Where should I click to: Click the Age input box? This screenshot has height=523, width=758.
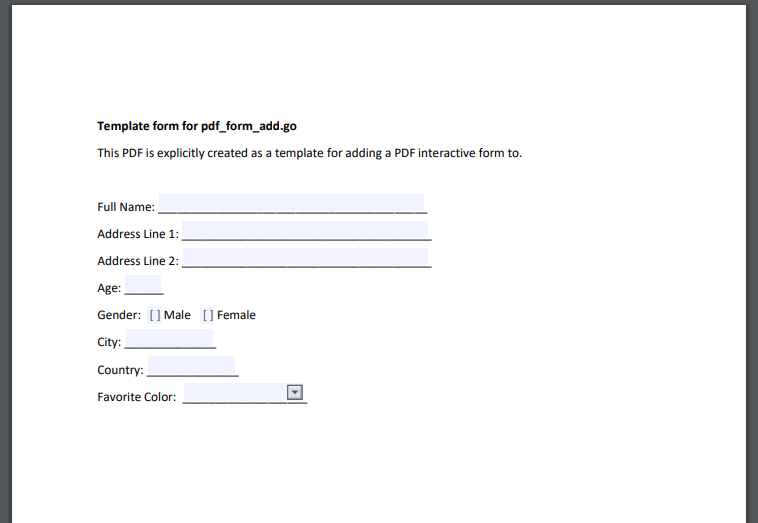click(143, 285)
